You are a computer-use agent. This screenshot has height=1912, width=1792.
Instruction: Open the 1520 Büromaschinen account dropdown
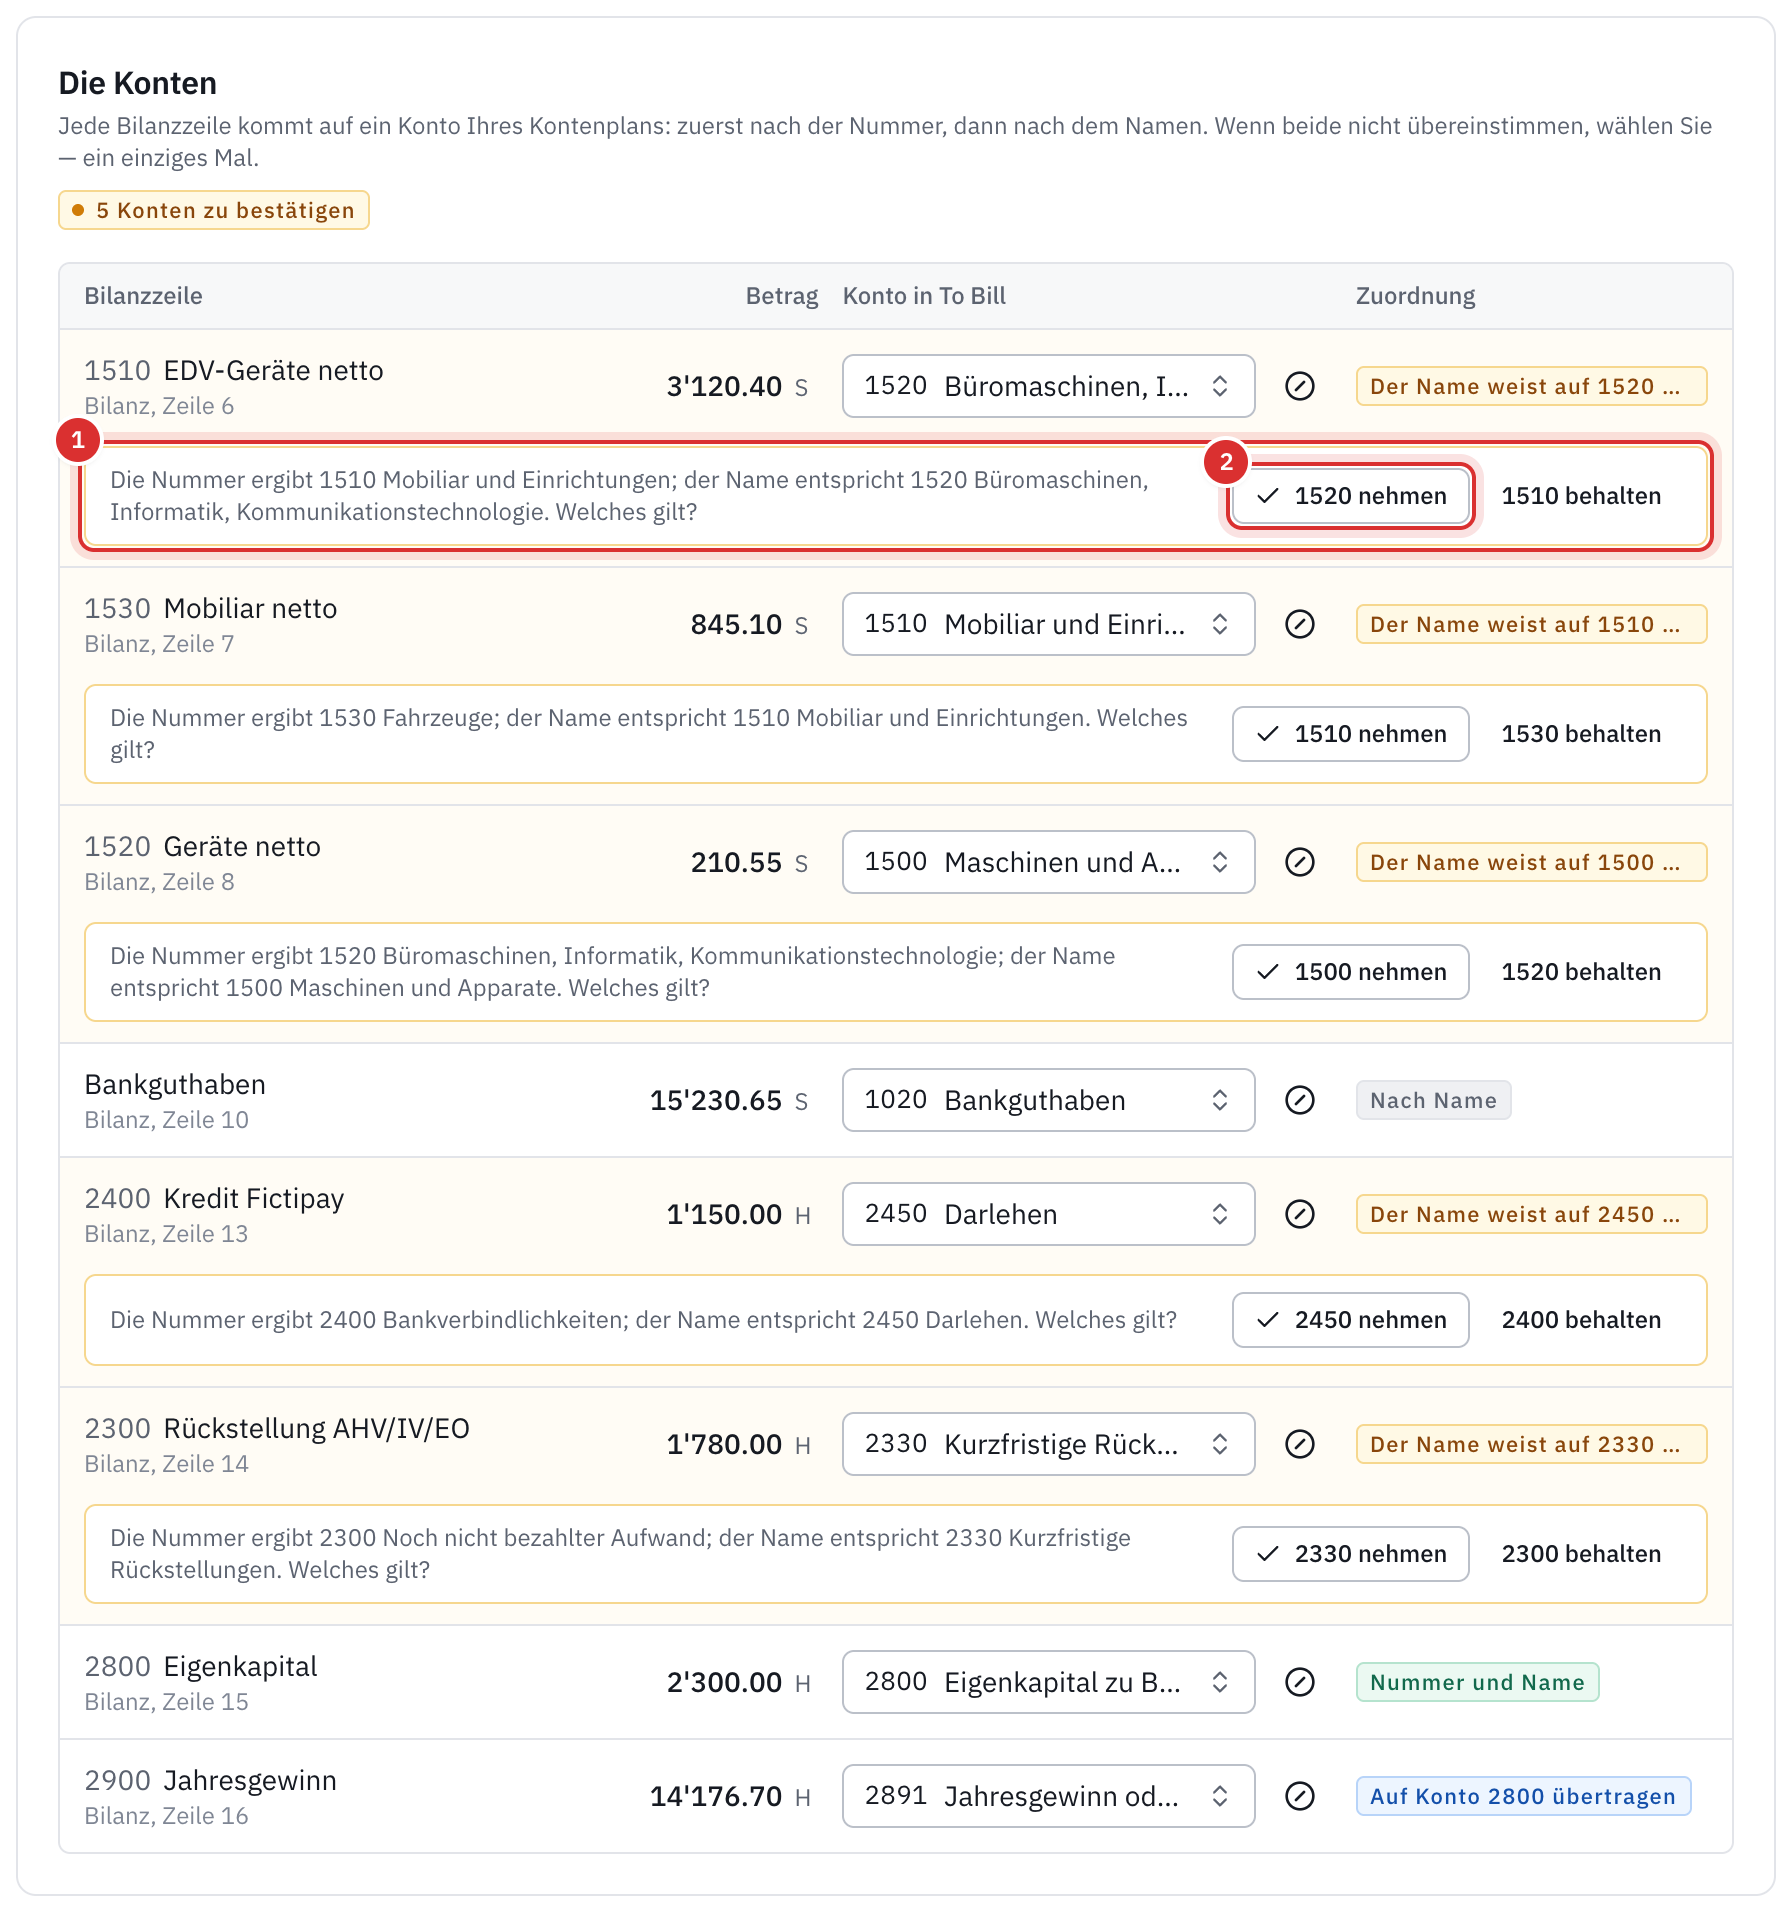point(1048,386)
